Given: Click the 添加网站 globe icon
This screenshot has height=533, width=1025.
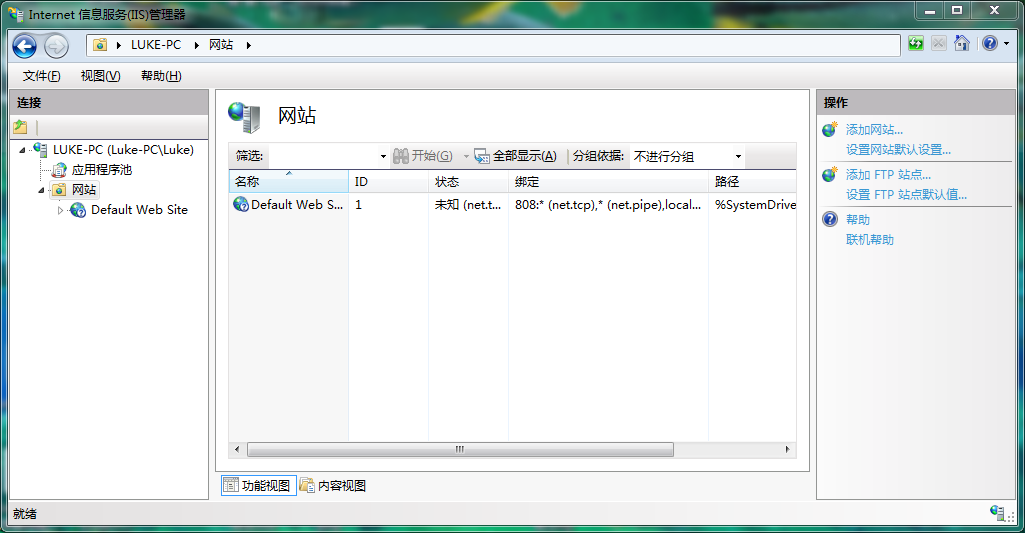Looking at the screenshot, I should 830,129.
